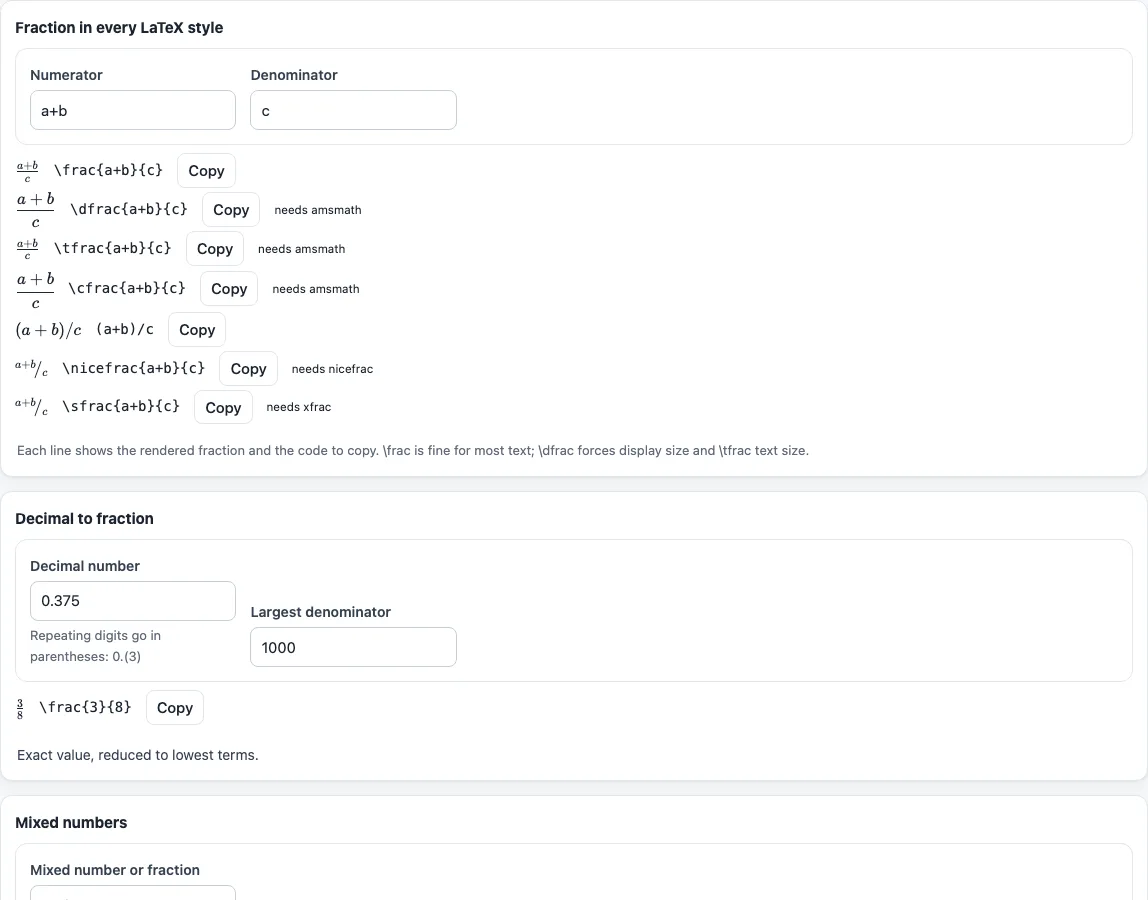This screenshot has width=1148, height=900.
Task: Copy the \tfrac{a+b}{c} code
Action: pos(215,249)
